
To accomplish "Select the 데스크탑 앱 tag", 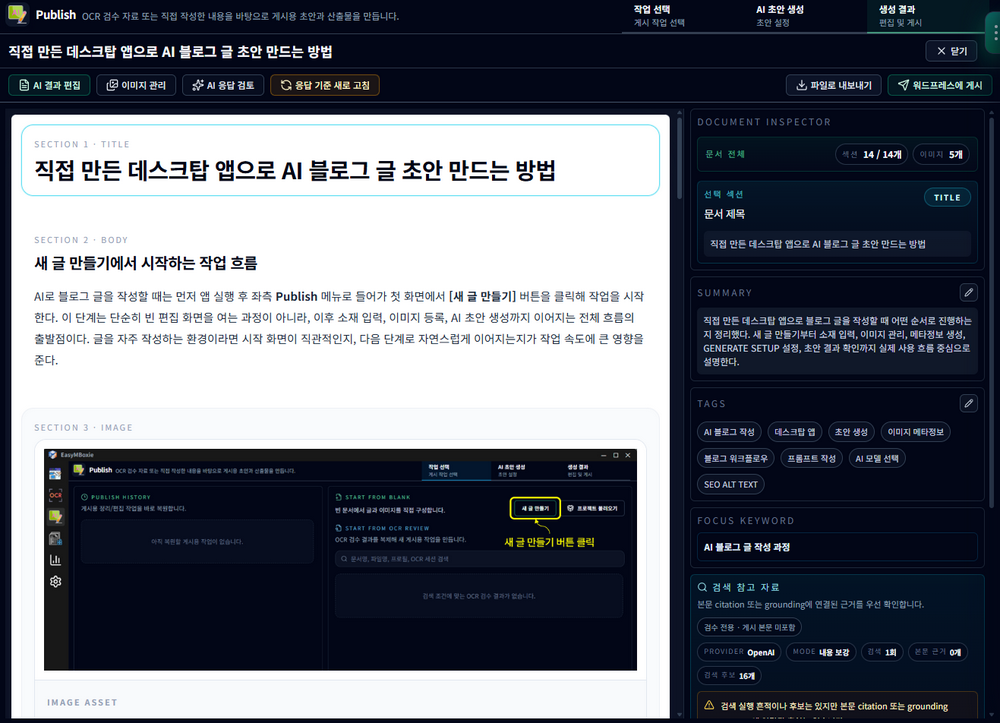I will pos(795,432).
